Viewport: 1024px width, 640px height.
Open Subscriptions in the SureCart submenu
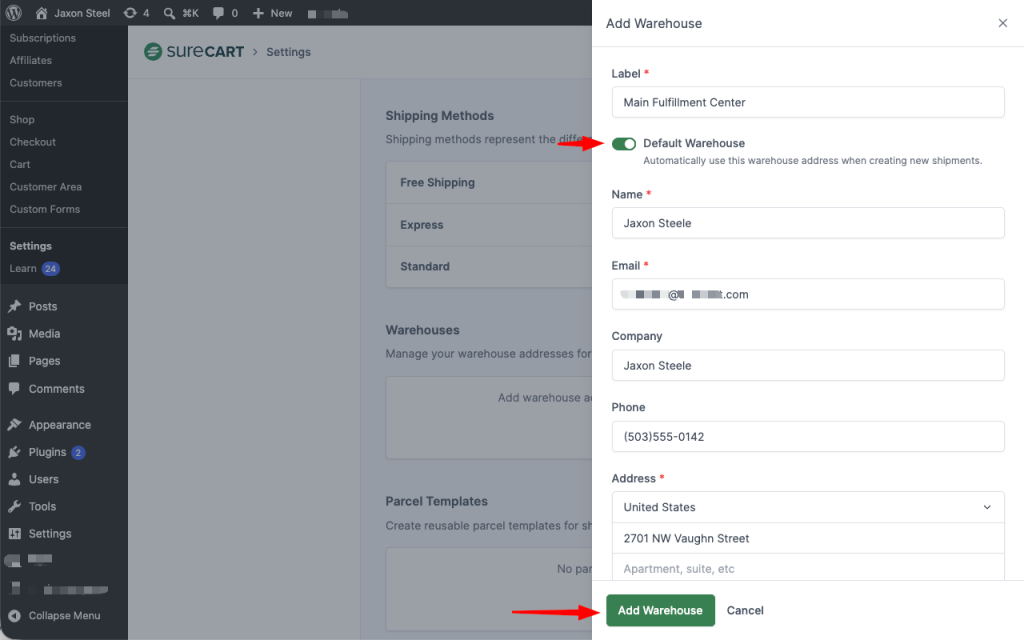[x=42, y=38]
